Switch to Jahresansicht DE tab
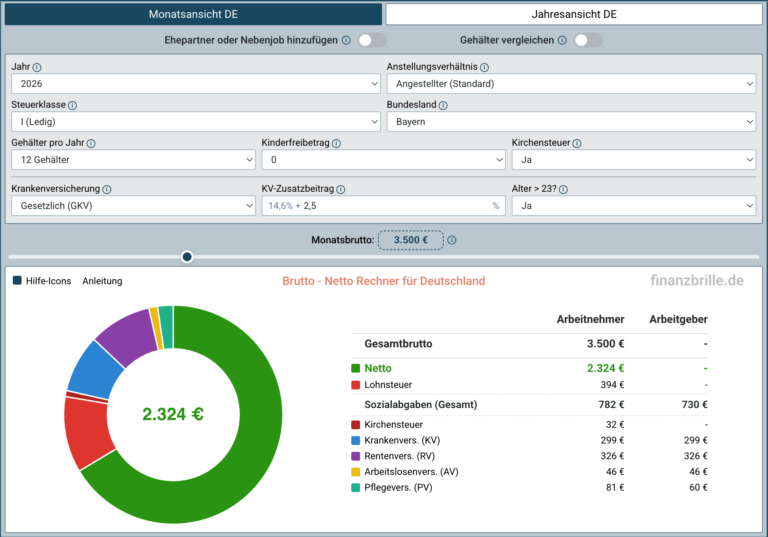Image resolution: width=768 pixels, height=537 pixels. tap(574, 14)
